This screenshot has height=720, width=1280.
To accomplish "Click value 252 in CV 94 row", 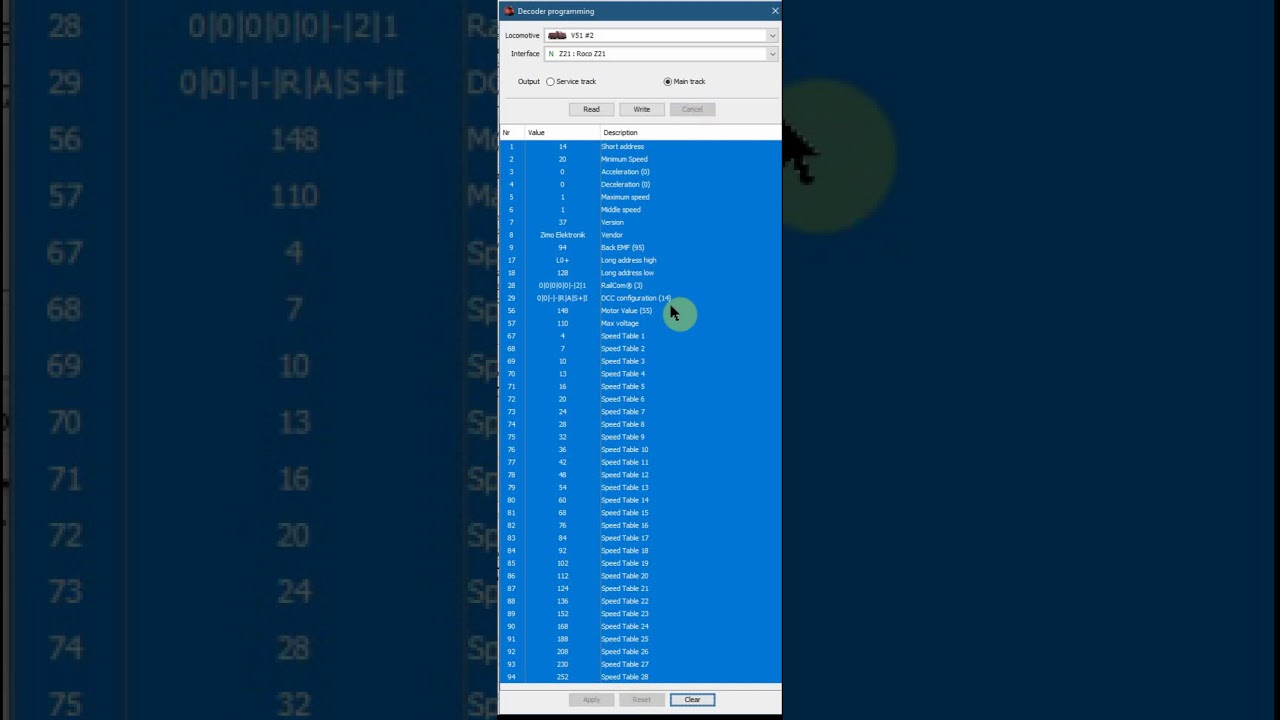I will [562, 677].
